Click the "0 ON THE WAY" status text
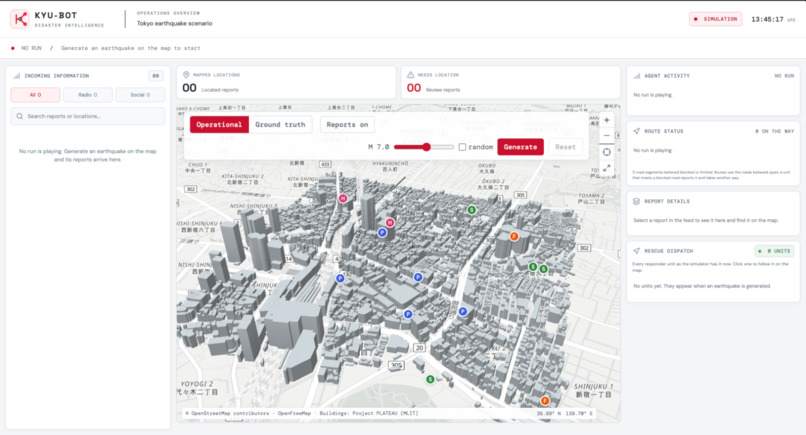Viewport: 806px width, 435px height. click(x=775, y=131)
